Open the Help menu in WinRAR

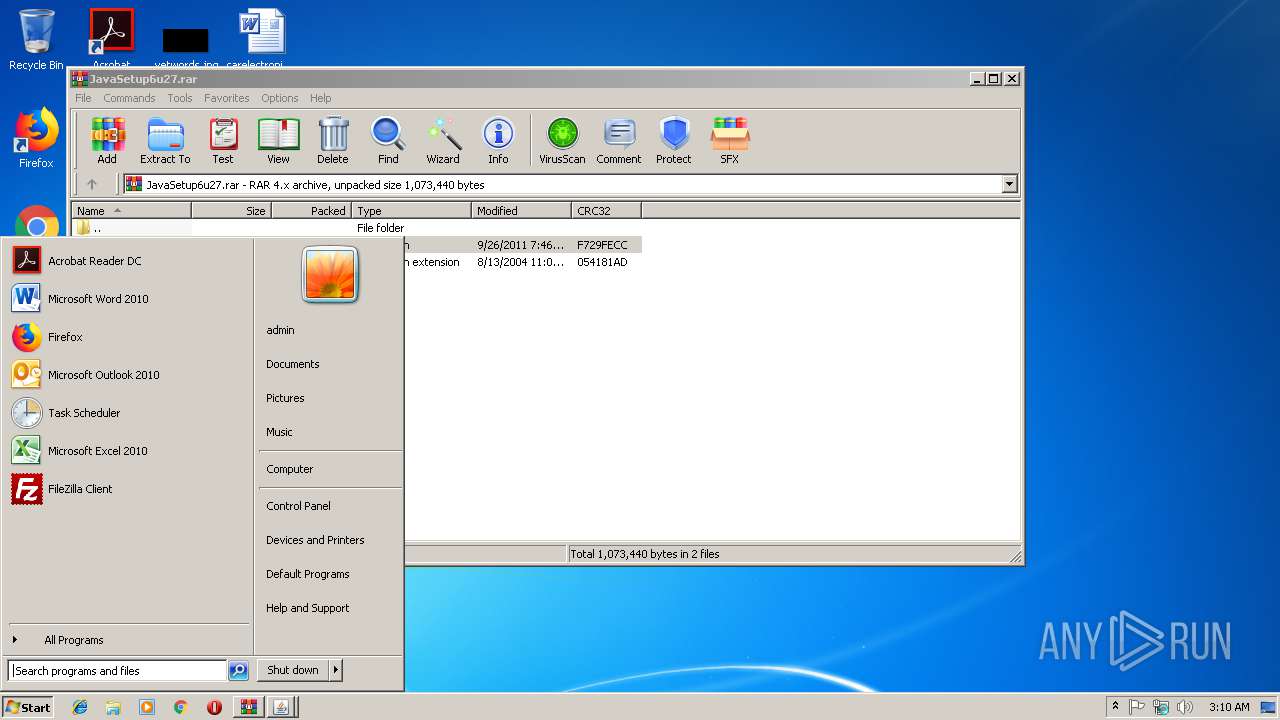click(x=321, y=98)
